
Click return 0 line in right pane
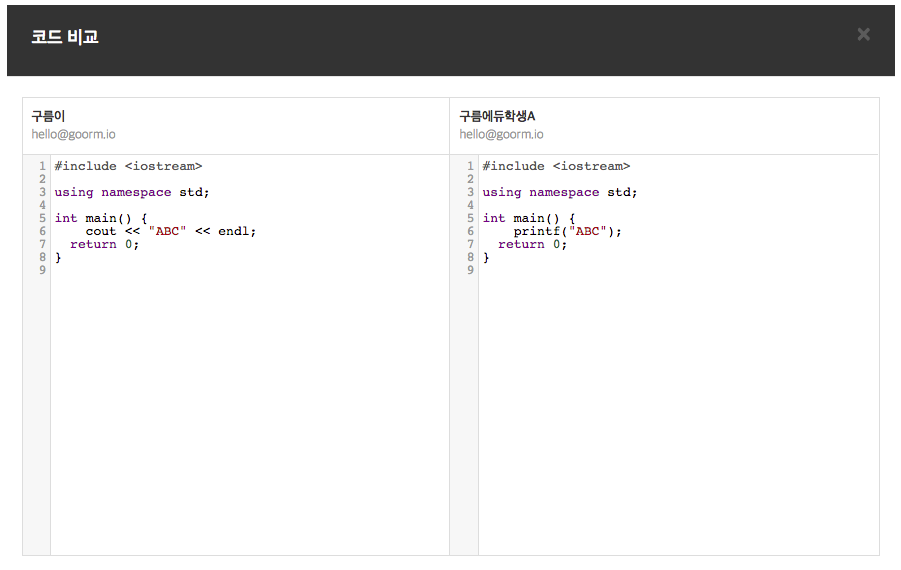[x=532, y=244]
